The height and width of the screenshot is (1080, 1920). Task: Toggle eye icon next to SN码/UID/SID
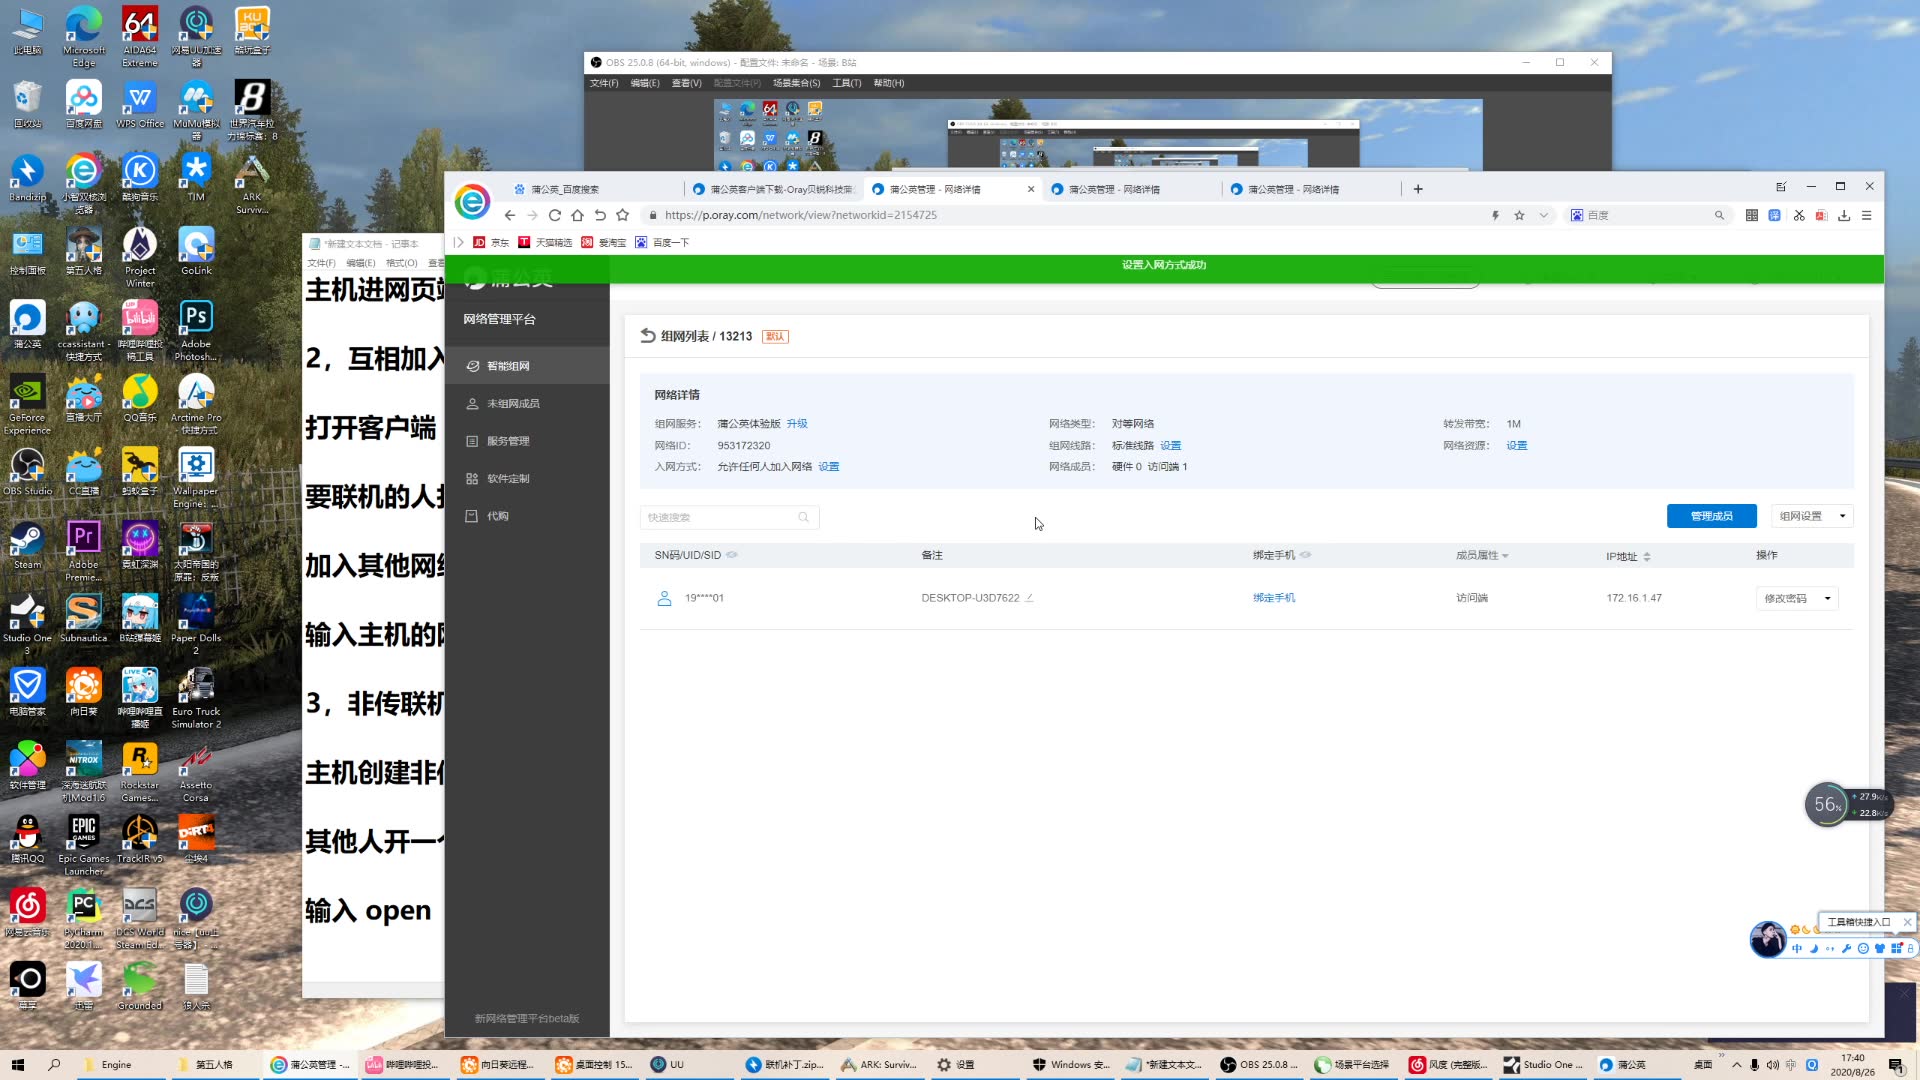[732, 555]
